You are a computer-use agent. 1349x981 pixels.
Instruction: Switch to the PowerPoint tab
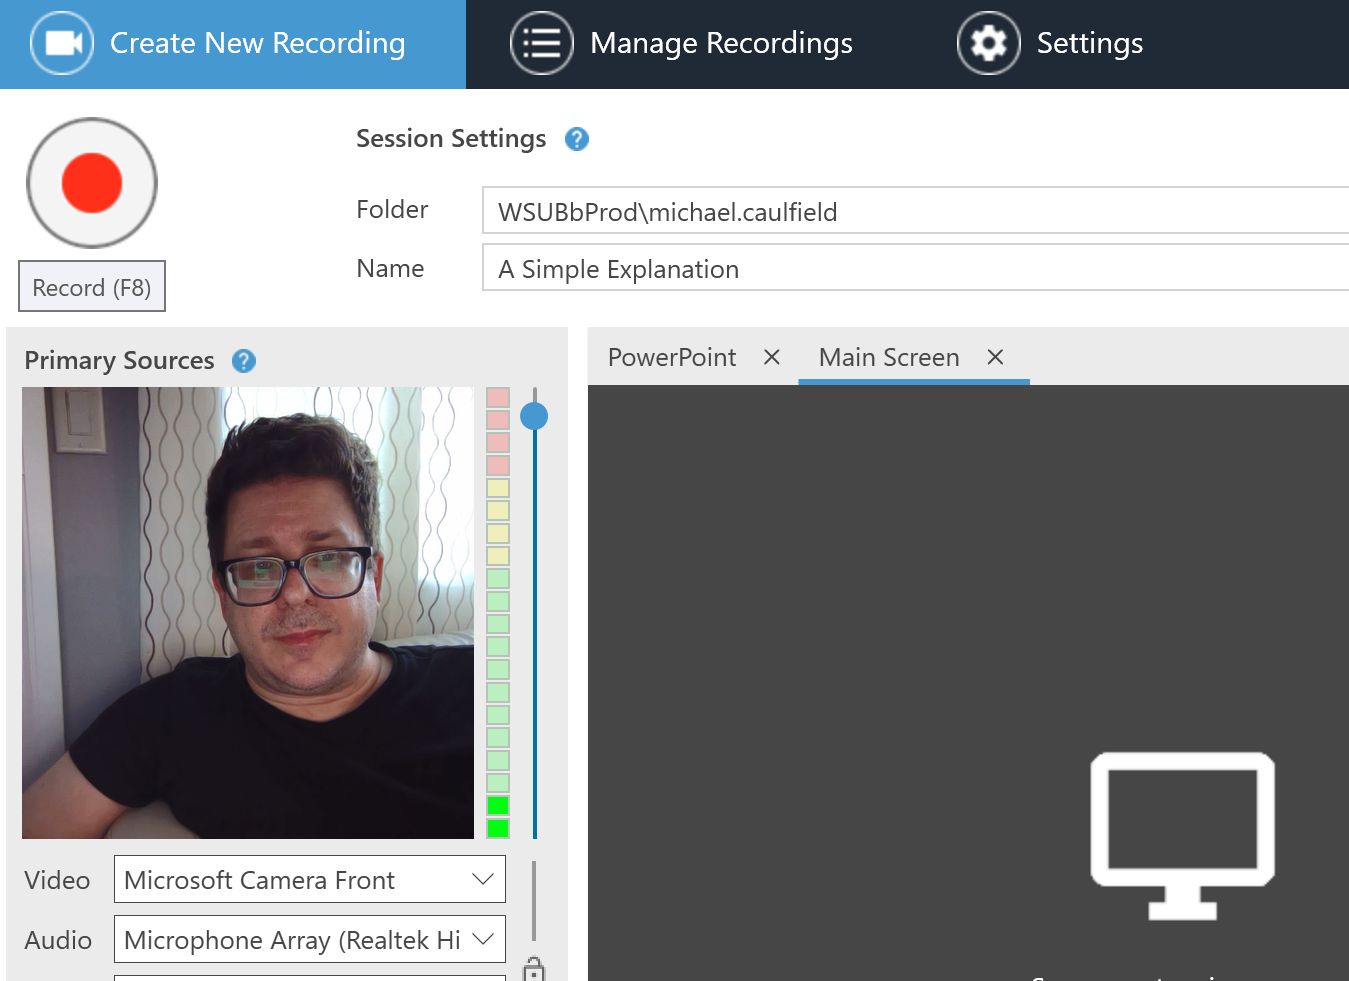tap(672, 357)
